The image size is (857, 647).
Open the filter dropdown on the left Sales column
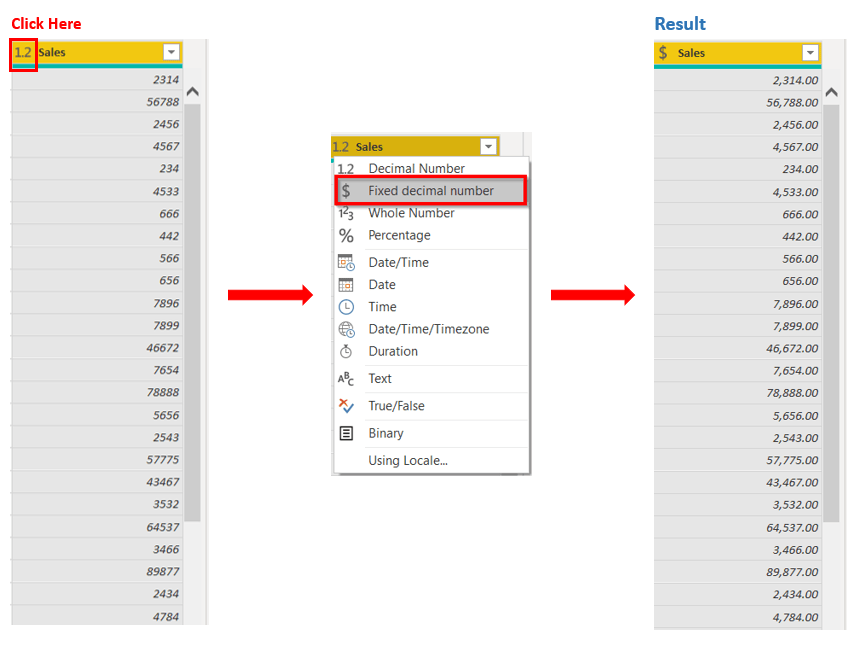pos(170,52)
